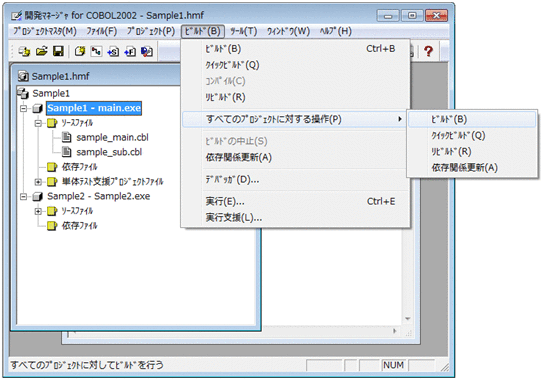The image size is (545, 381).
Task: Click the NUM status bar indicator
Action: click(x=393, y=365)
